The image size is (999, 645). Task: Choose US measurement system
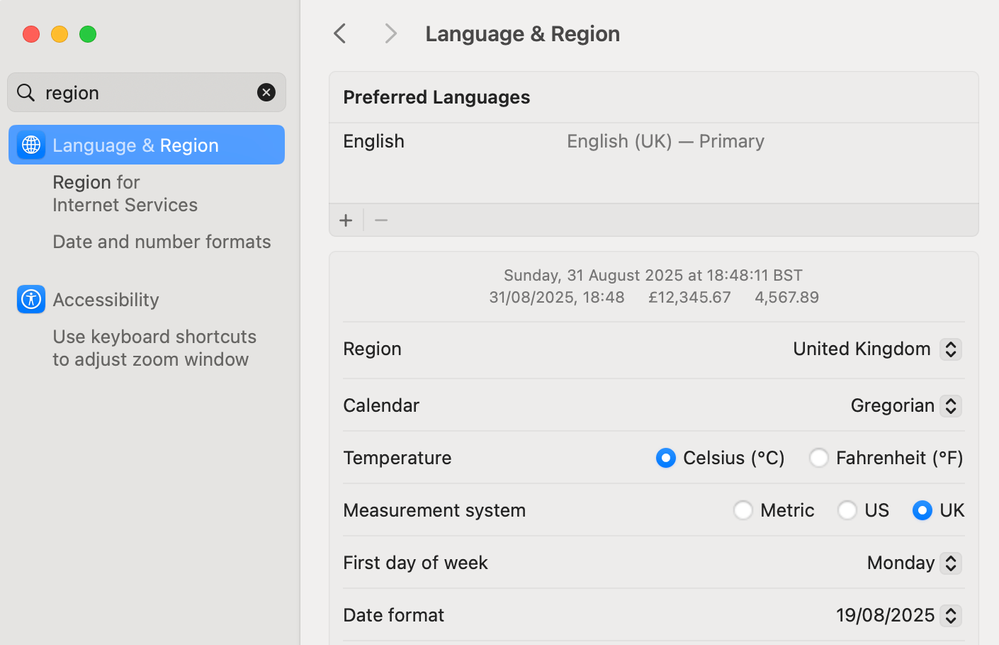click(847, 510)
